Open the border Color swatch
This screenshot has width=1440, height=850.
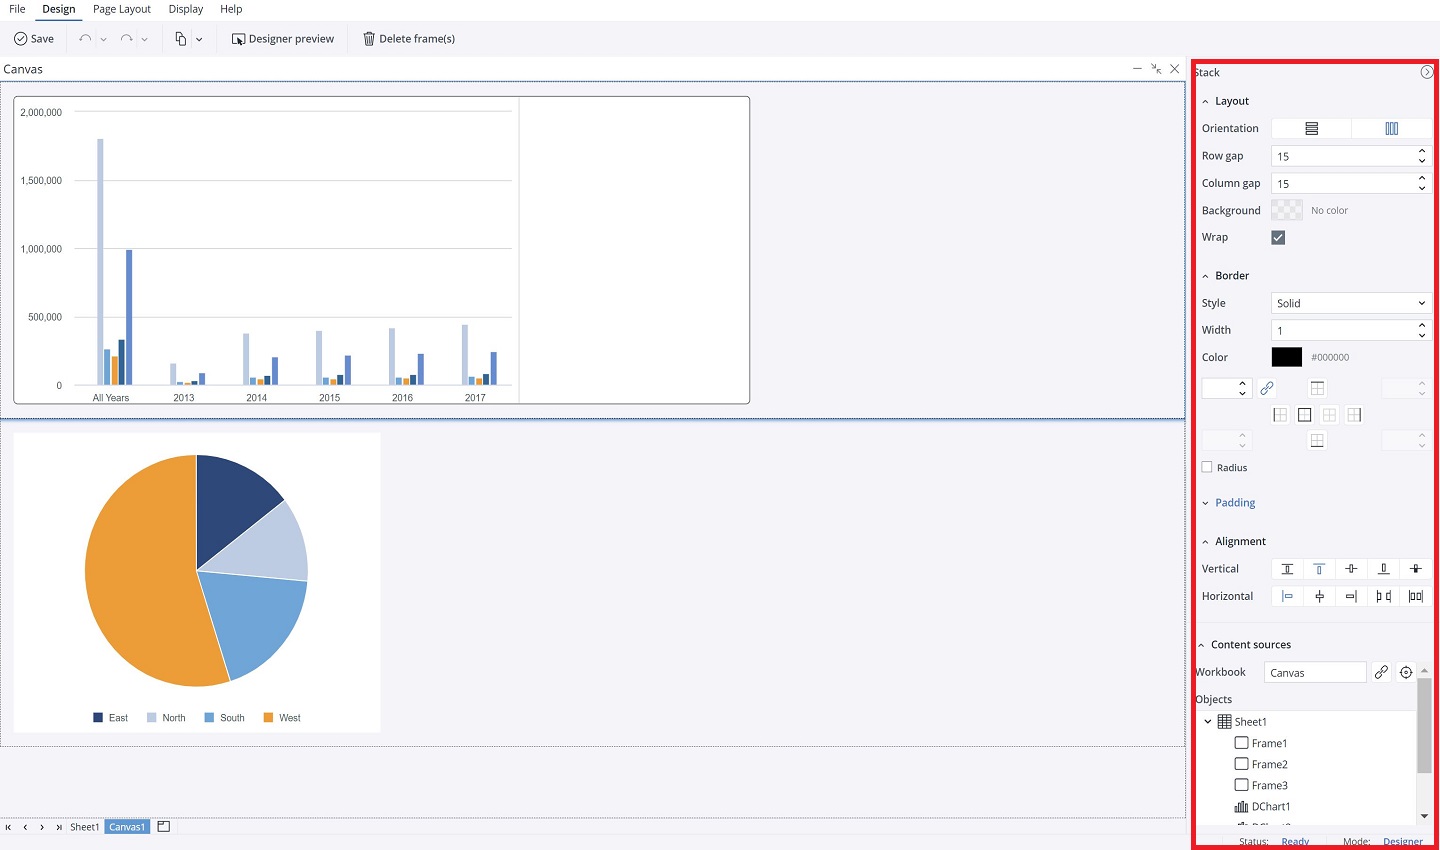(x=1286, y=357)
